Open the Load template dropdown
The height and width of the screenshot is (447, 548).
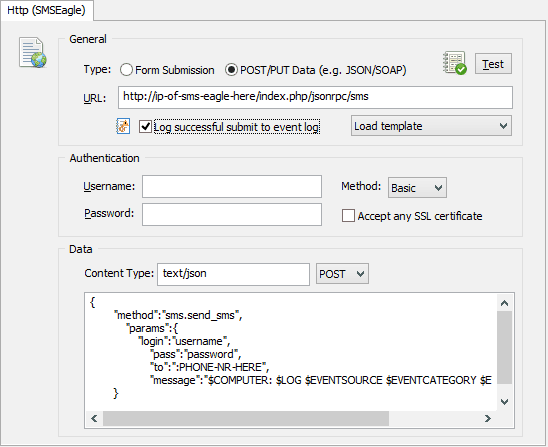431,126
